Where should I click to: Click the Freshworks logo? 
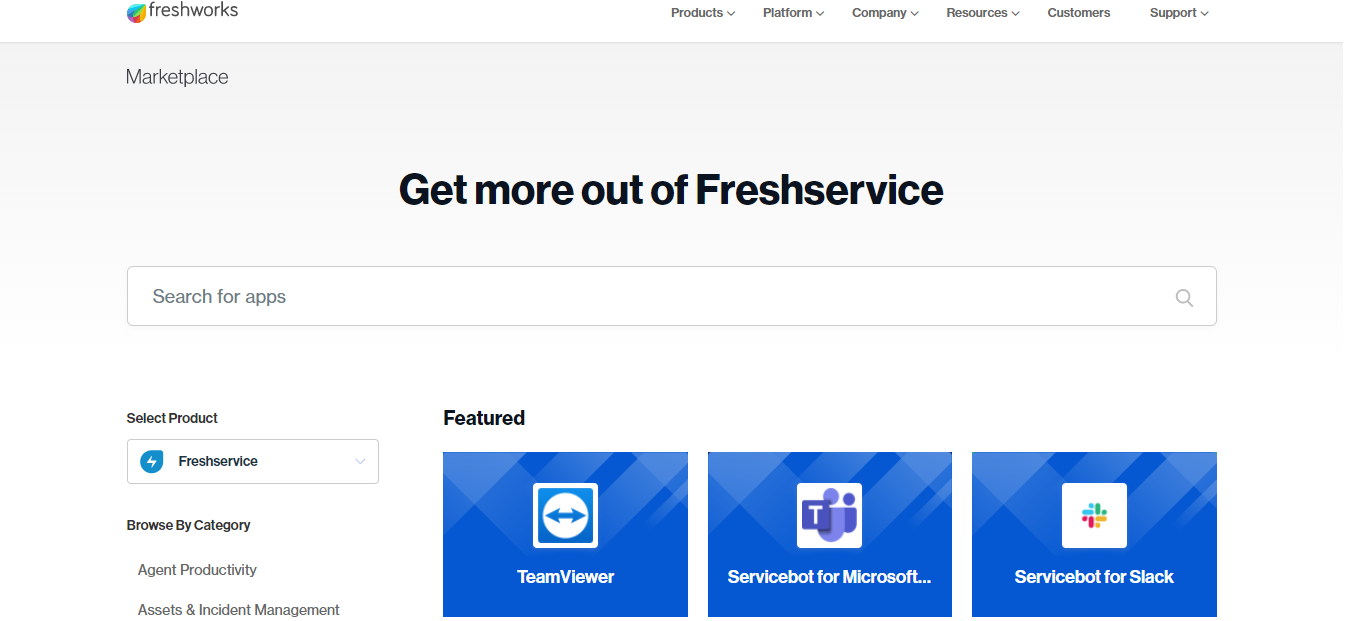[182, 12]
